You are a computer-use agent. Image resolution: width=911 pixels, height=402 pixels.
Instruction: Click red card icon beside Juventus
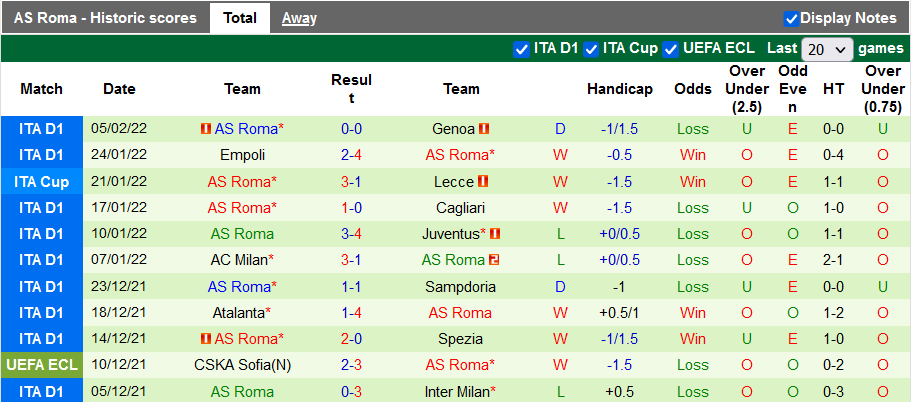[494, 234]
